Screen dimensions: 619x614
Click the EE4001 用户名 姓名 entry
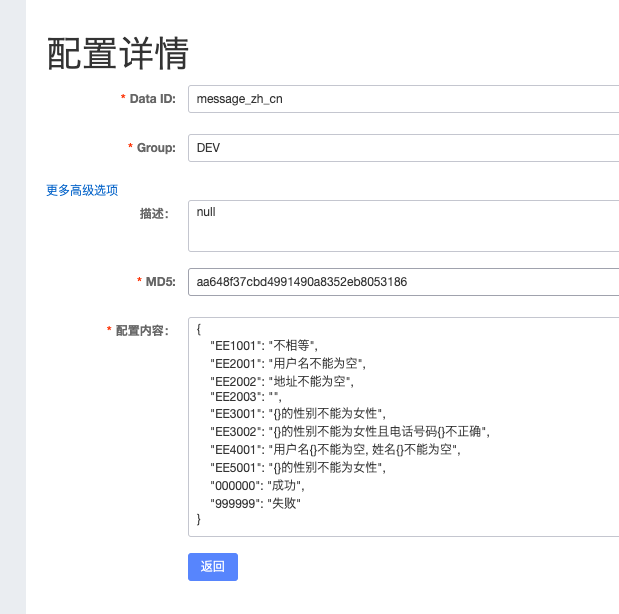335,449
